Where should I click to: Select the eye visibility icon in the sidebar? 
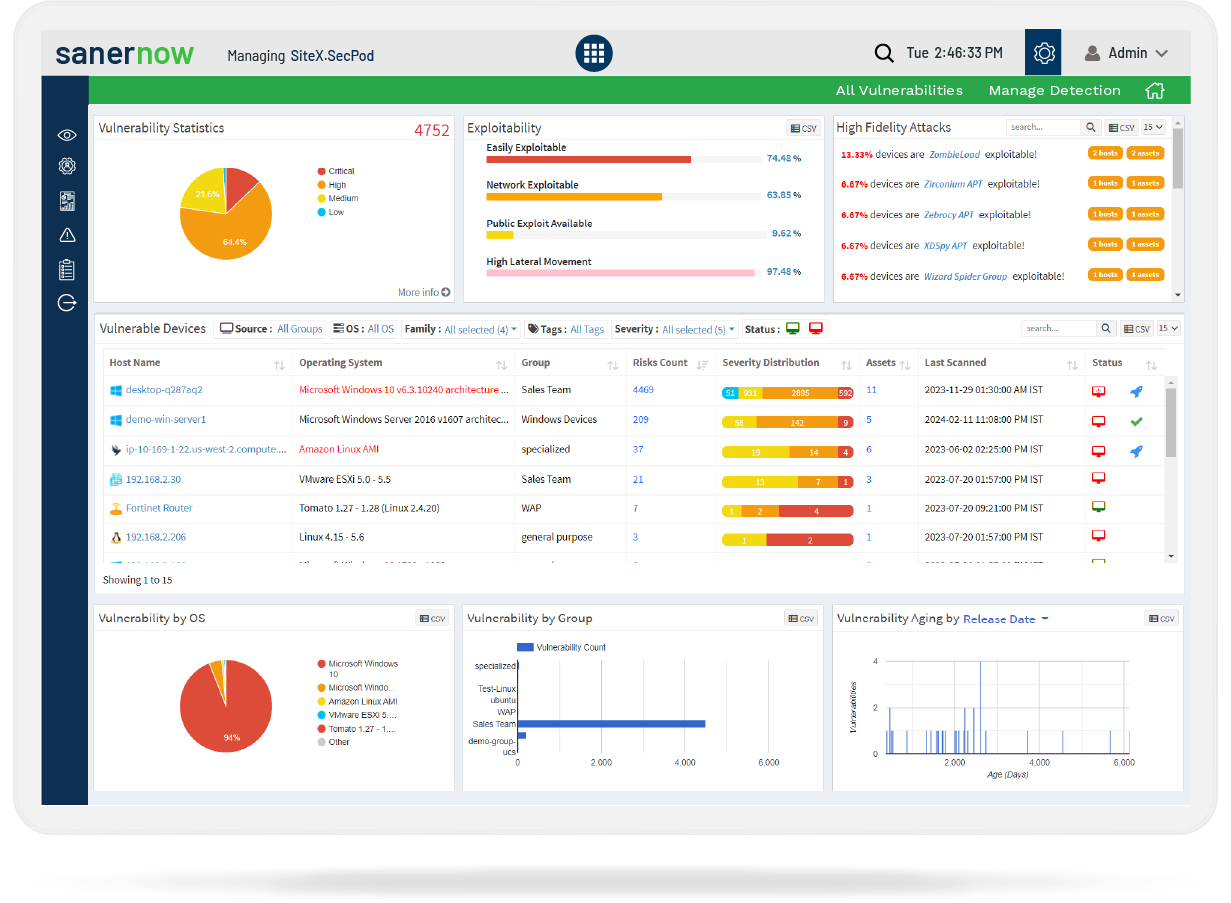(x=66, y=135)
